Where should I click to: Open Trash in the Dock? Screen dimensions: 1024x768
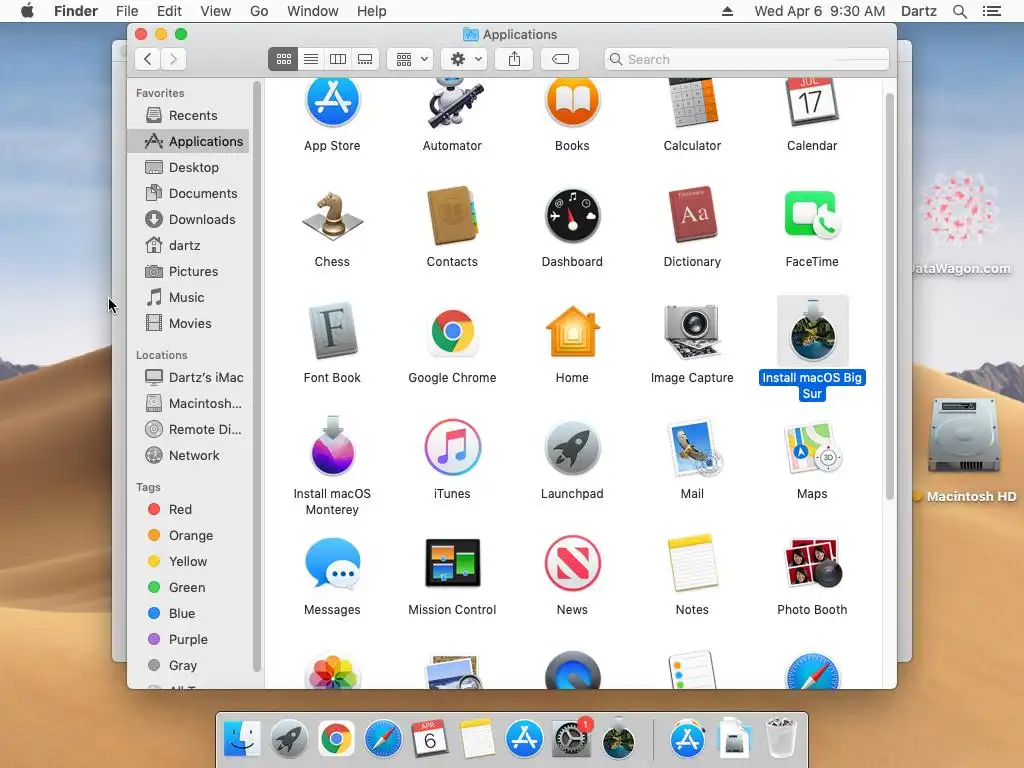pos(780,738)
